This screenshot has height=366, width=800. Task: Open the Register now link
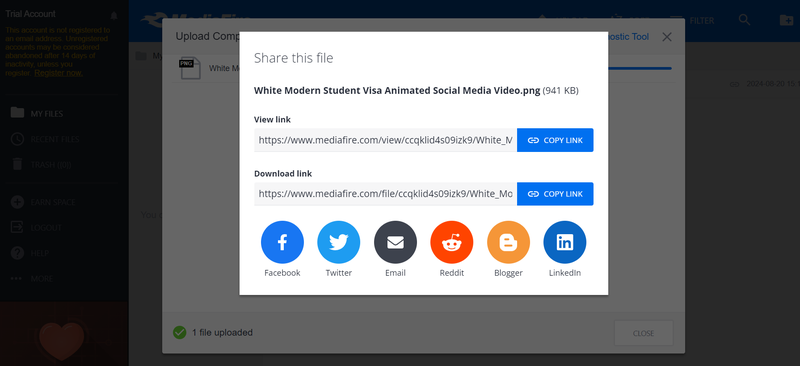[x=58, y=73]
